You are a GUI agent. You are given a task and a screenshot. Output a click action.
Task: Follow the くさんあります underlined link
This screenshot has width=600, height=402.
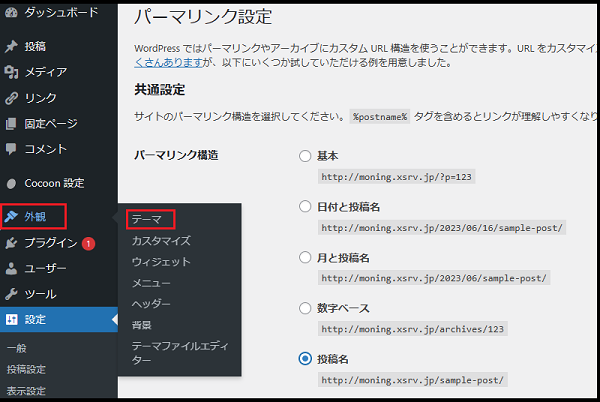(168, 62)
